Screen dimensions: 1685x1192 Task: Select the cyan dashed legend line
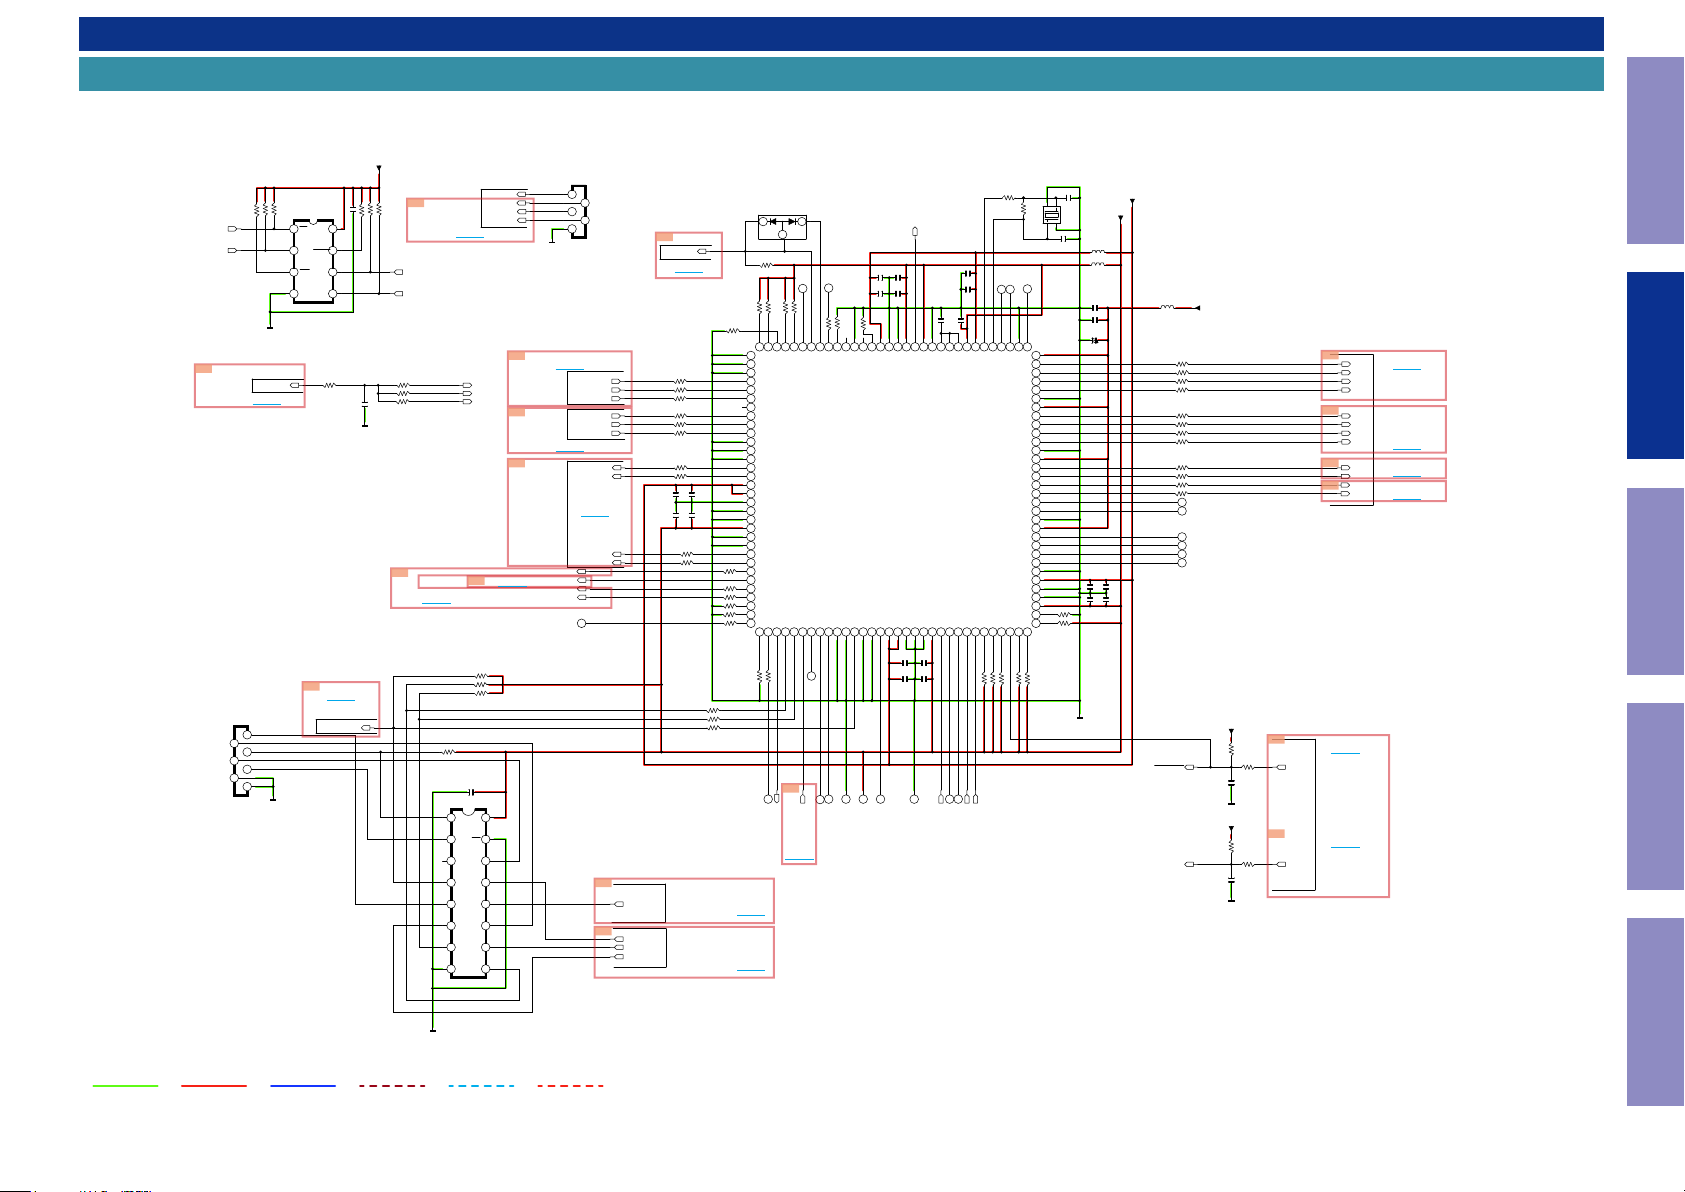481,1085
